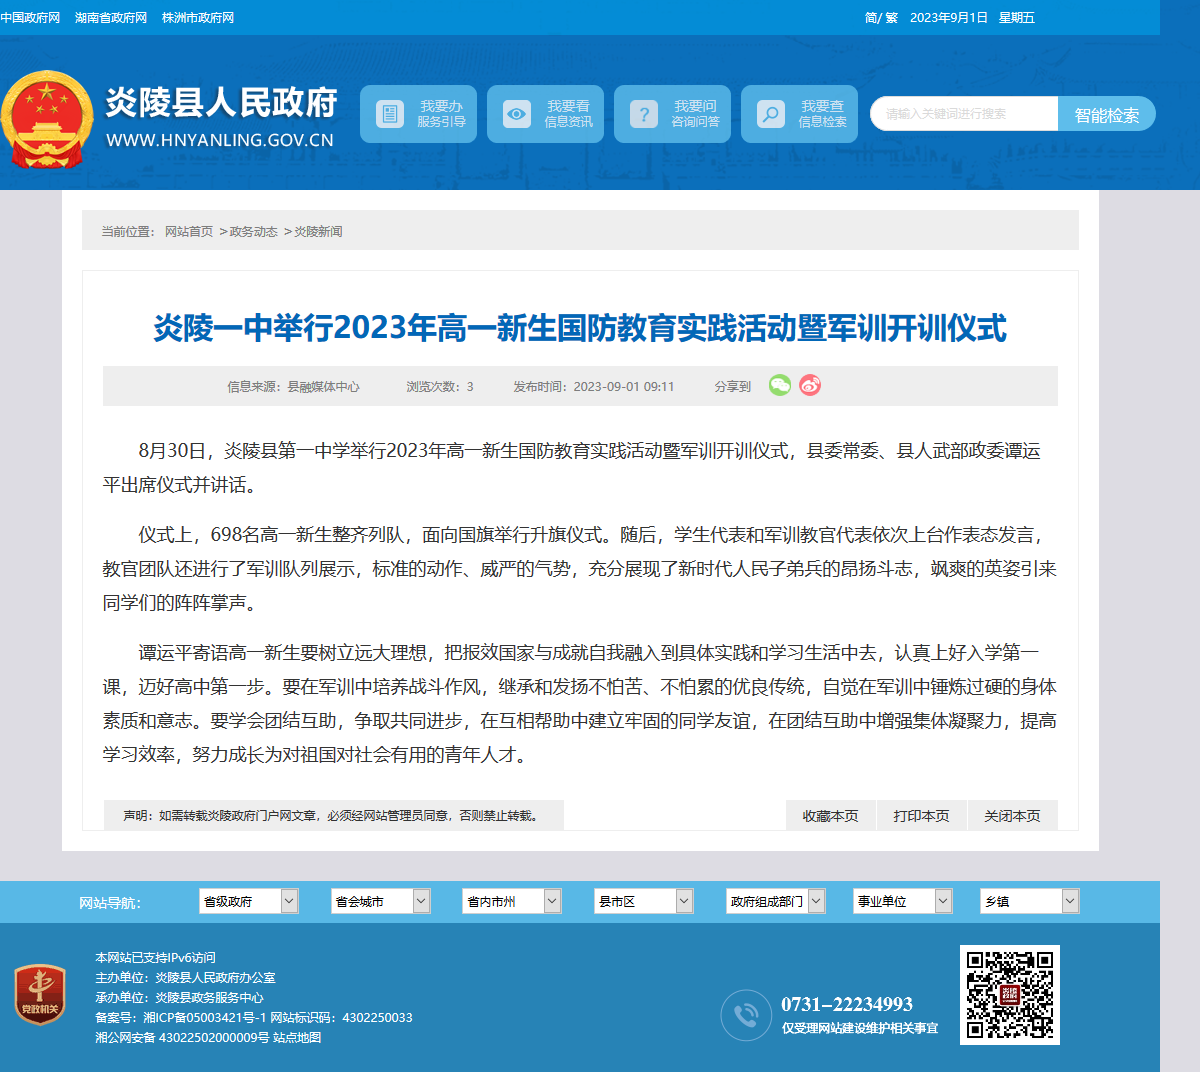Click the 打印本页 button
This screenshot has width=1200, height=1072.
pyautogui.click(x=922, y=816)
